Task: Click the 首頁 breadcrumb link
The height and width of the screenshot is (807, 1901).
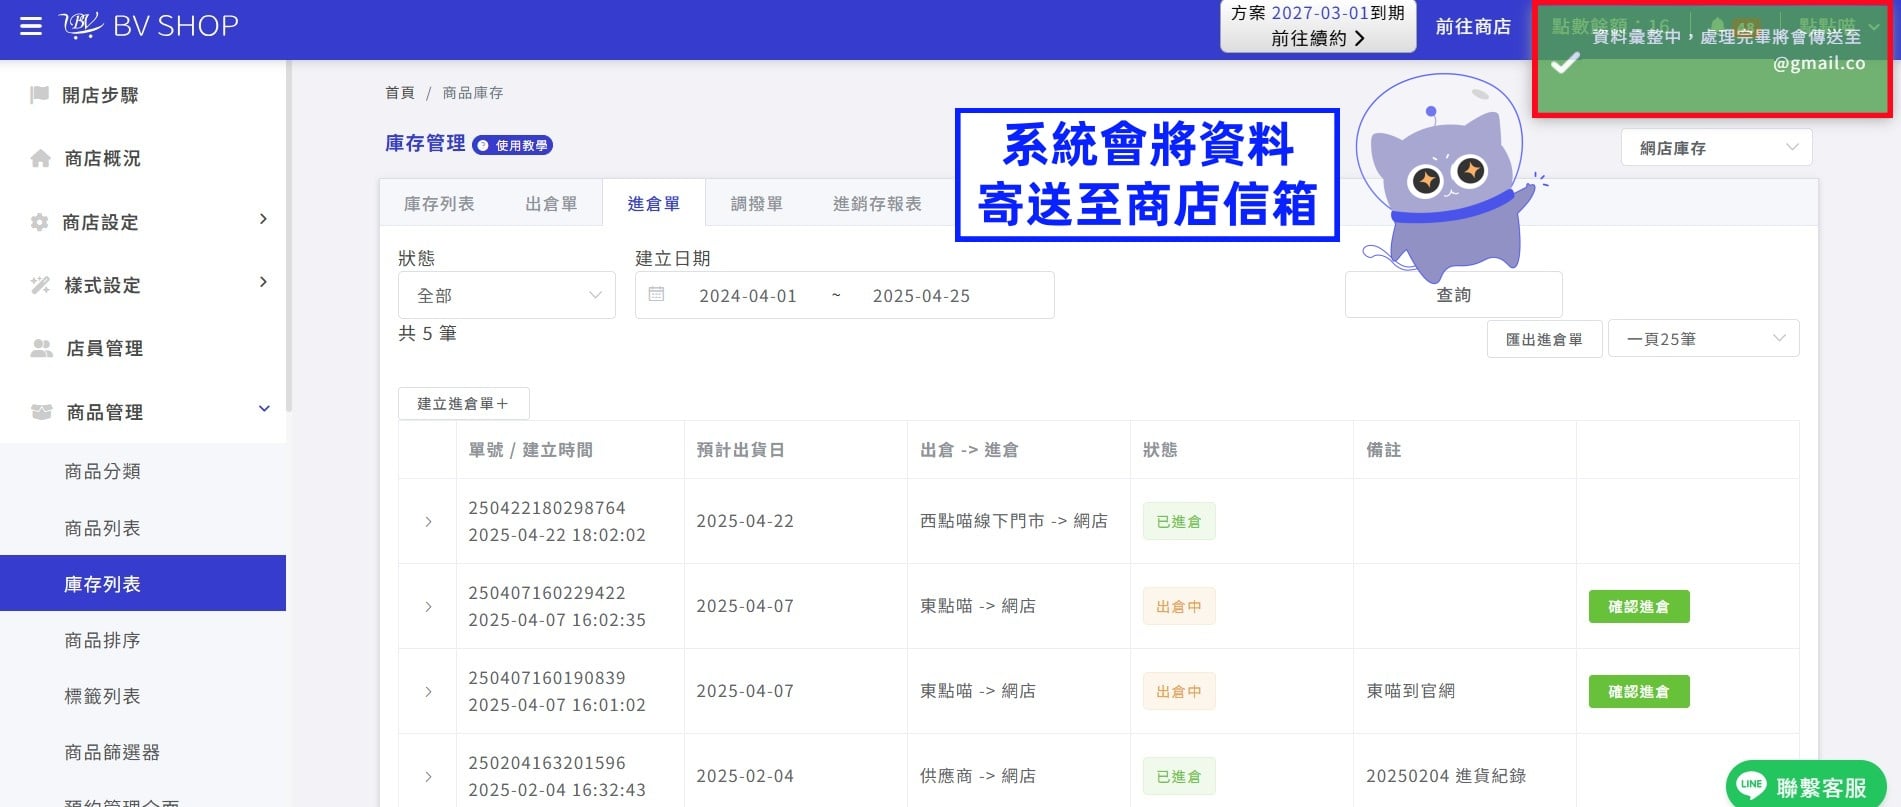Action: [400, 93]
